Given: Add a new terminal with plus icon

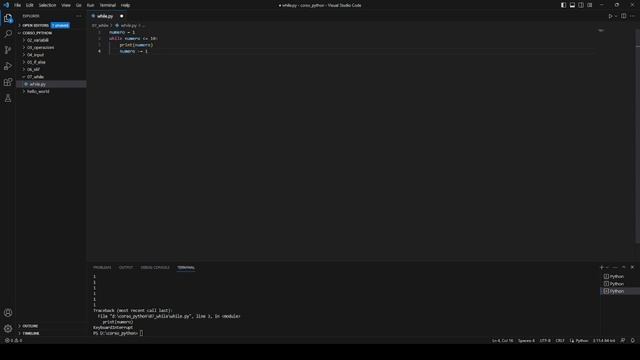Looking at the screenshot, I should pos(601,267).
